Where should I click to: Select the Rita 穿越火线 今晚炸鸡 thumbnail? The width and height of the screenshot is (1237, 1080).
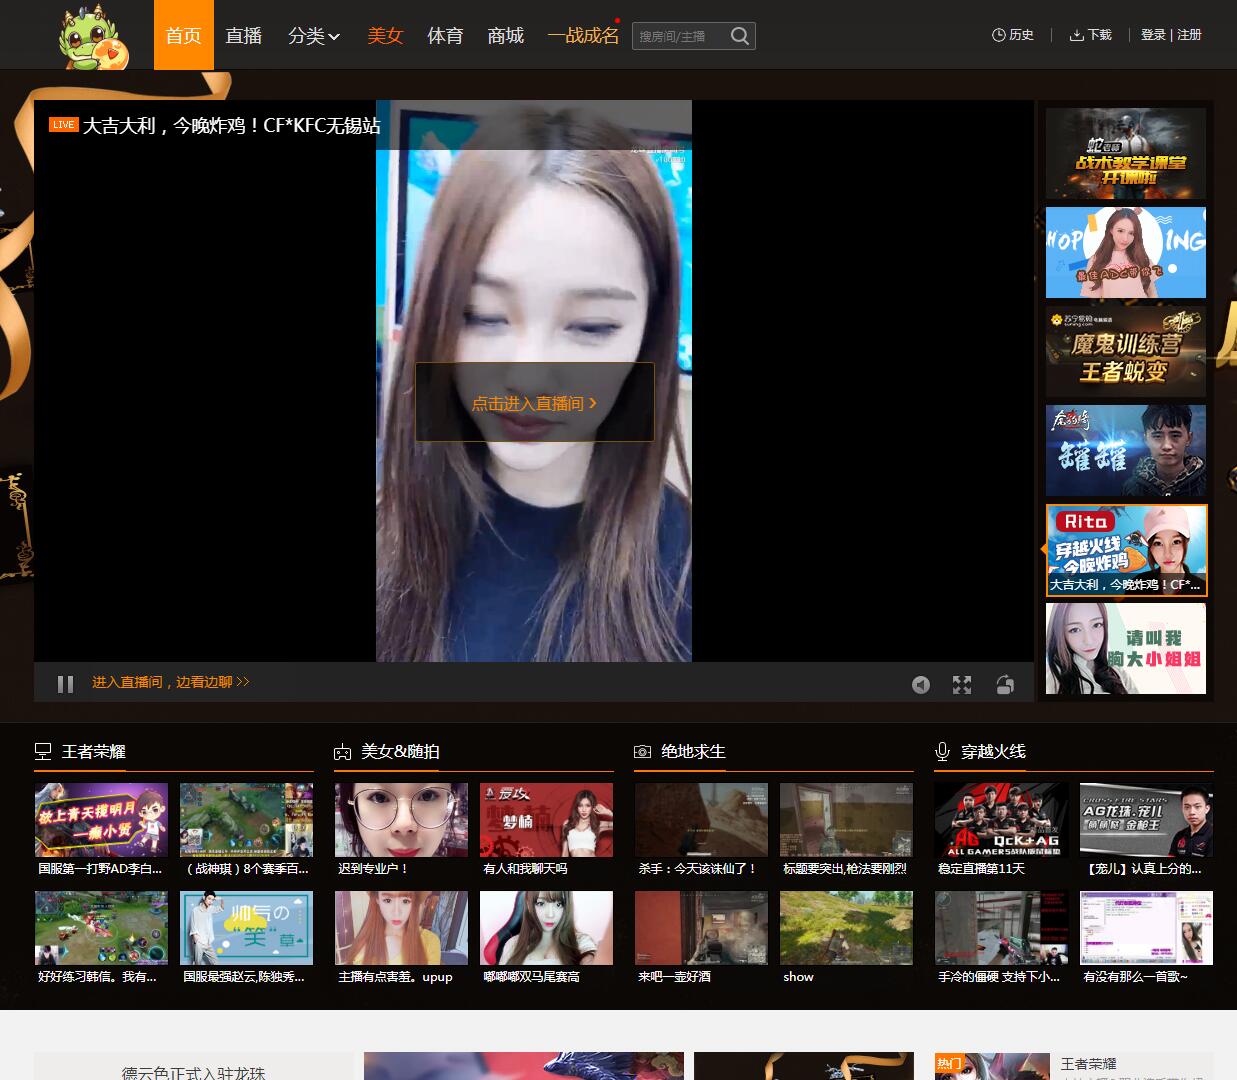(1126, 550)
